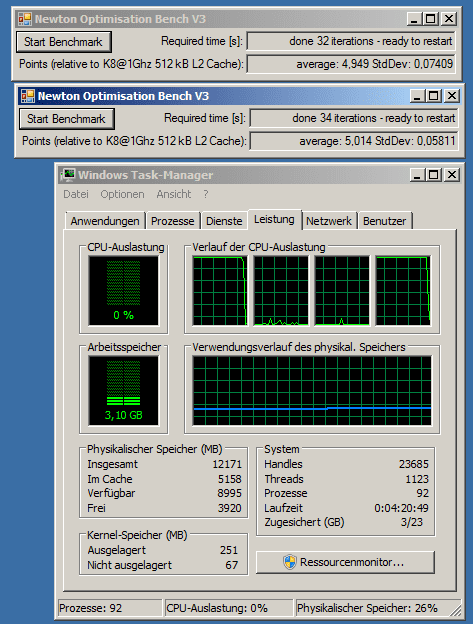The image size is (473, 624).
Task: Click the 'average: 5,014' points field
Action: pos(354,141)
